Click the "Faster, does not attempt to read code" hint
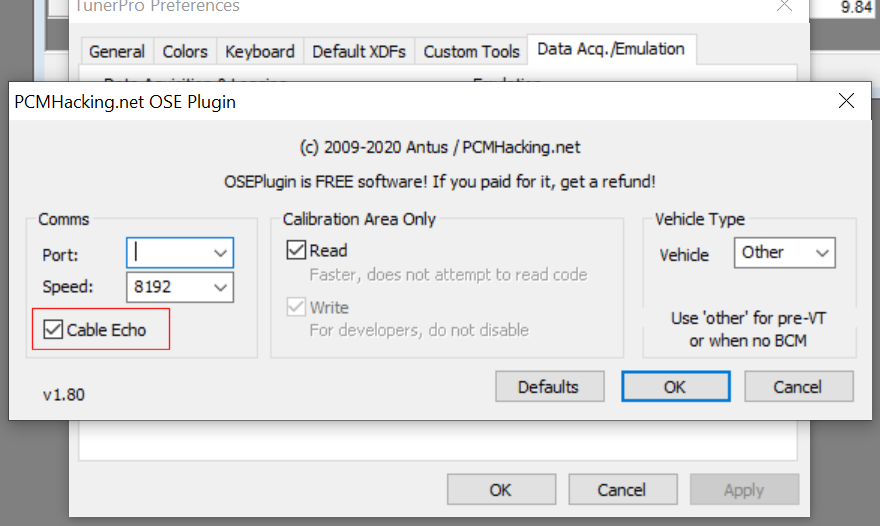This screenshot has height=526, width=880. click(448, 275)
